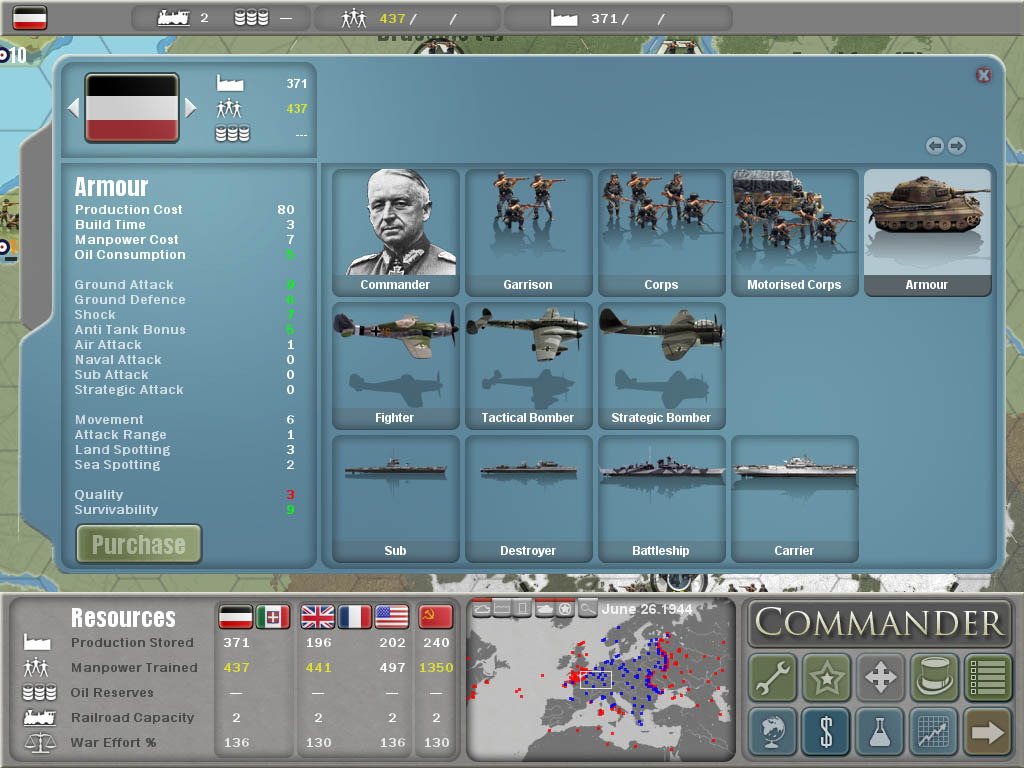Select the Sub naval unit

coord(395,499)
